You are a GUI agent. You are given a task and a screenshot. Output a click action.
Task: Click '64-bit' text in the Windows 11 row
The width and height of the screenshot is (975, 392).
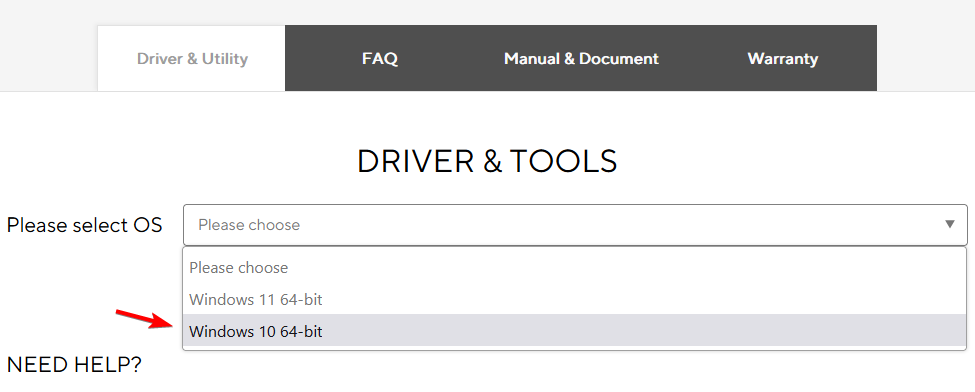tap(301, 299)
